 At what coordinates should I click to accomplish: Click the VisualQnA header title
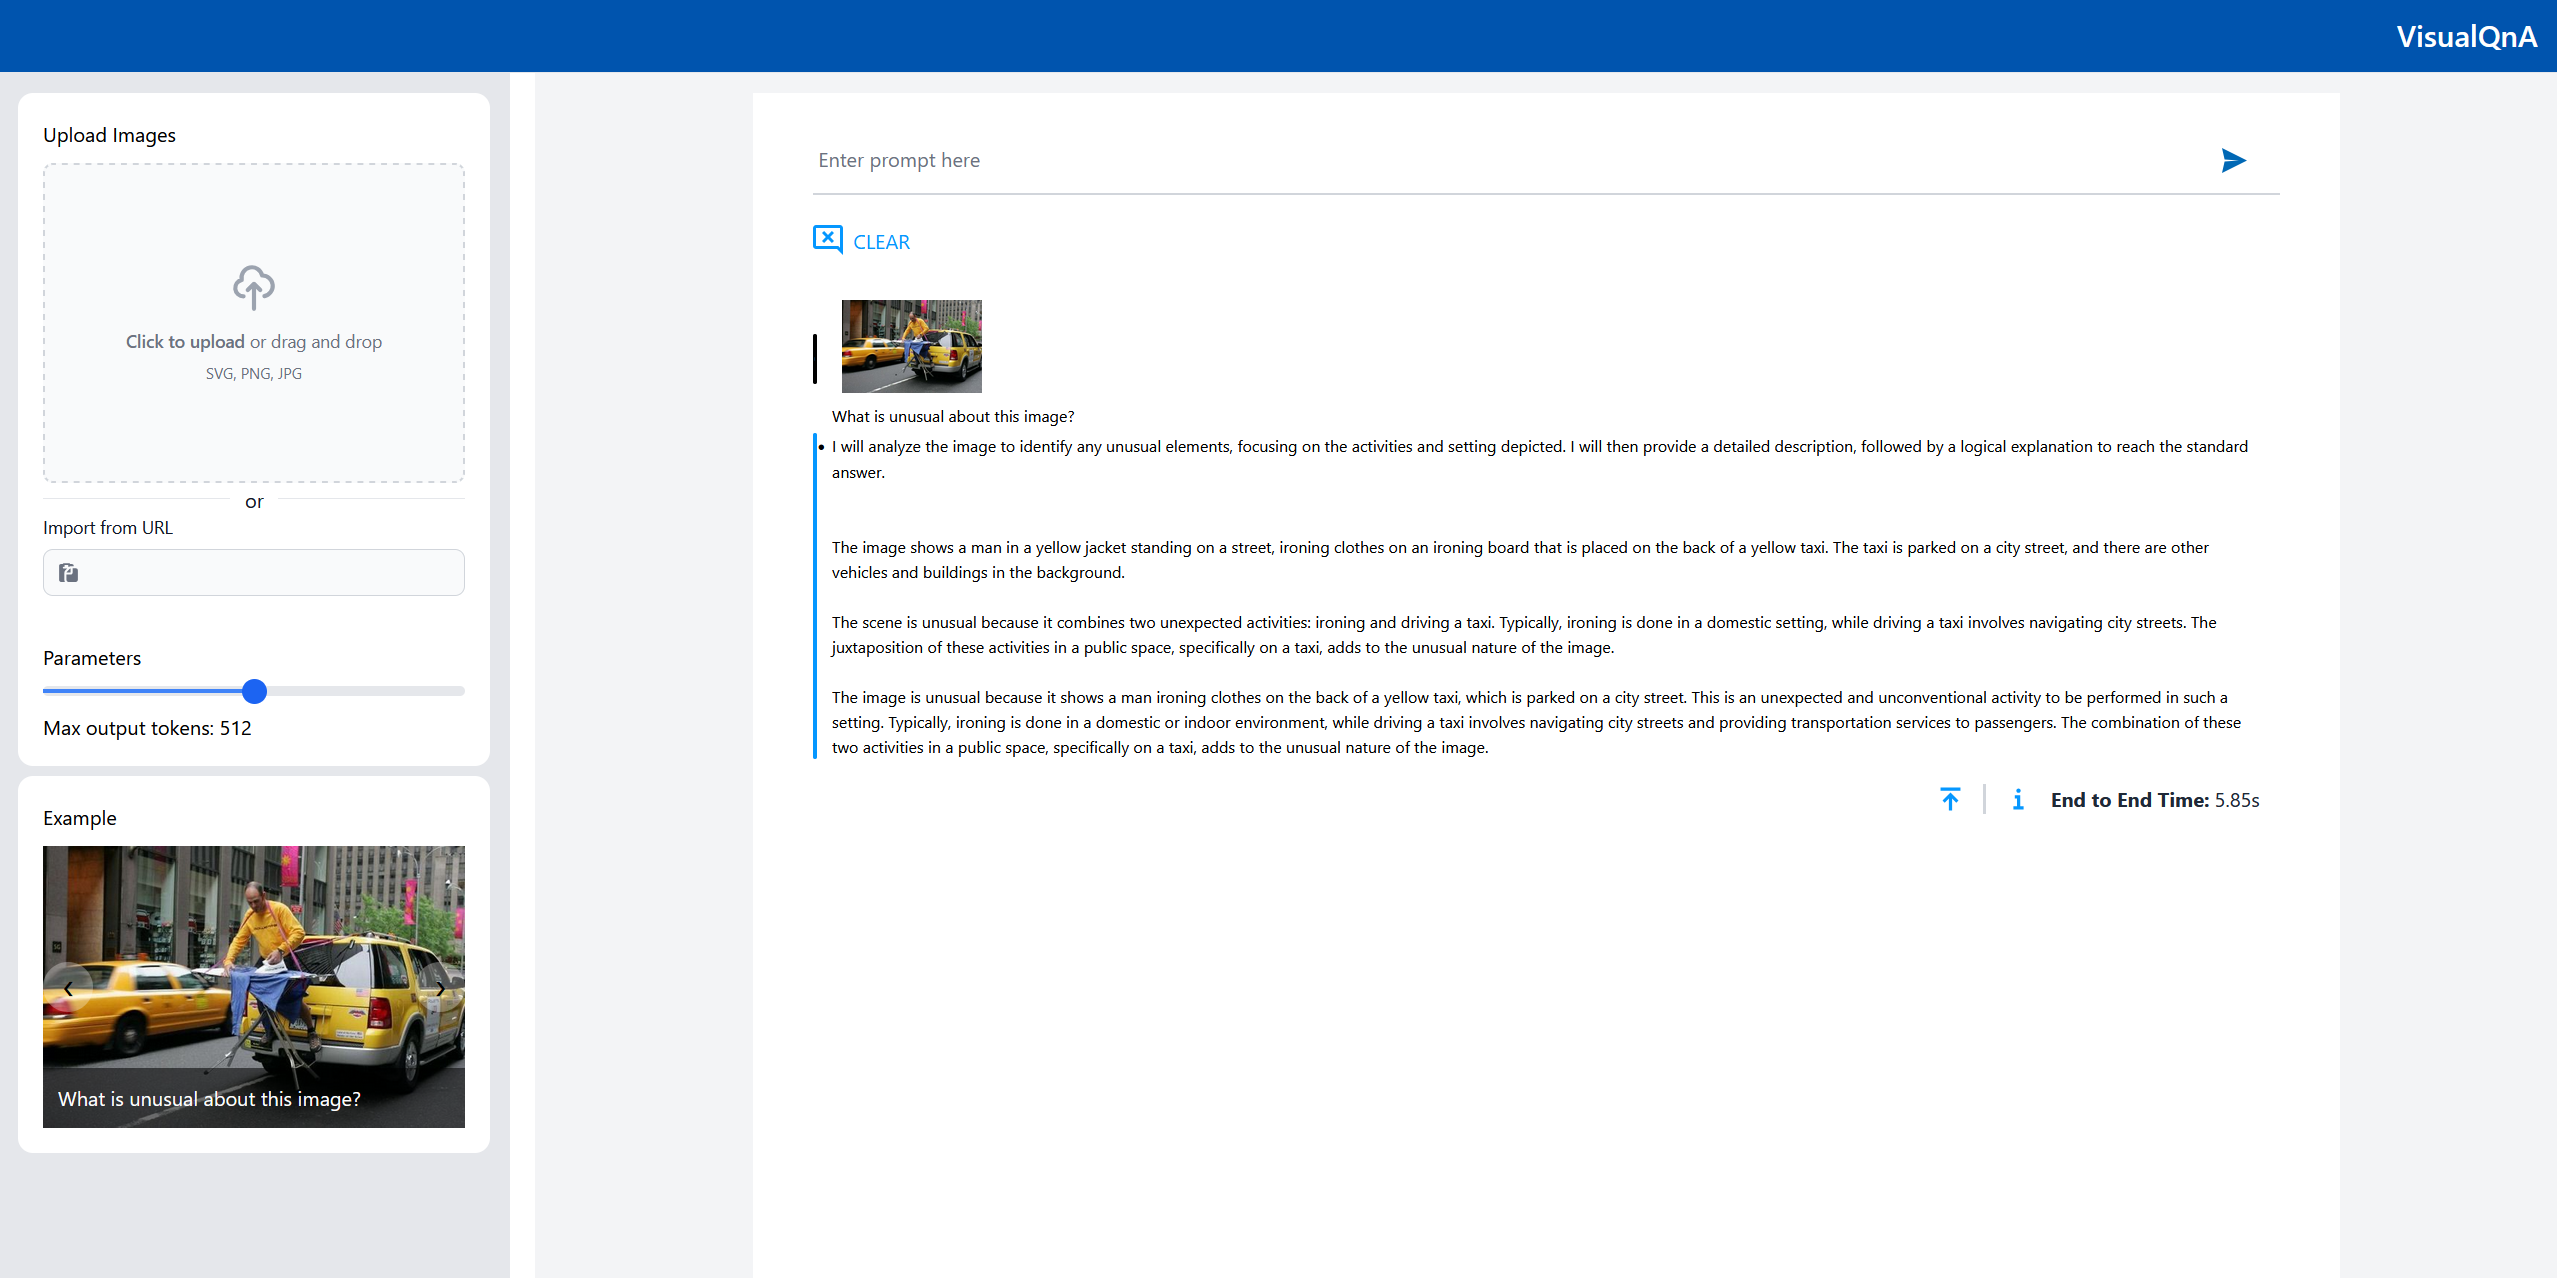2466,37
